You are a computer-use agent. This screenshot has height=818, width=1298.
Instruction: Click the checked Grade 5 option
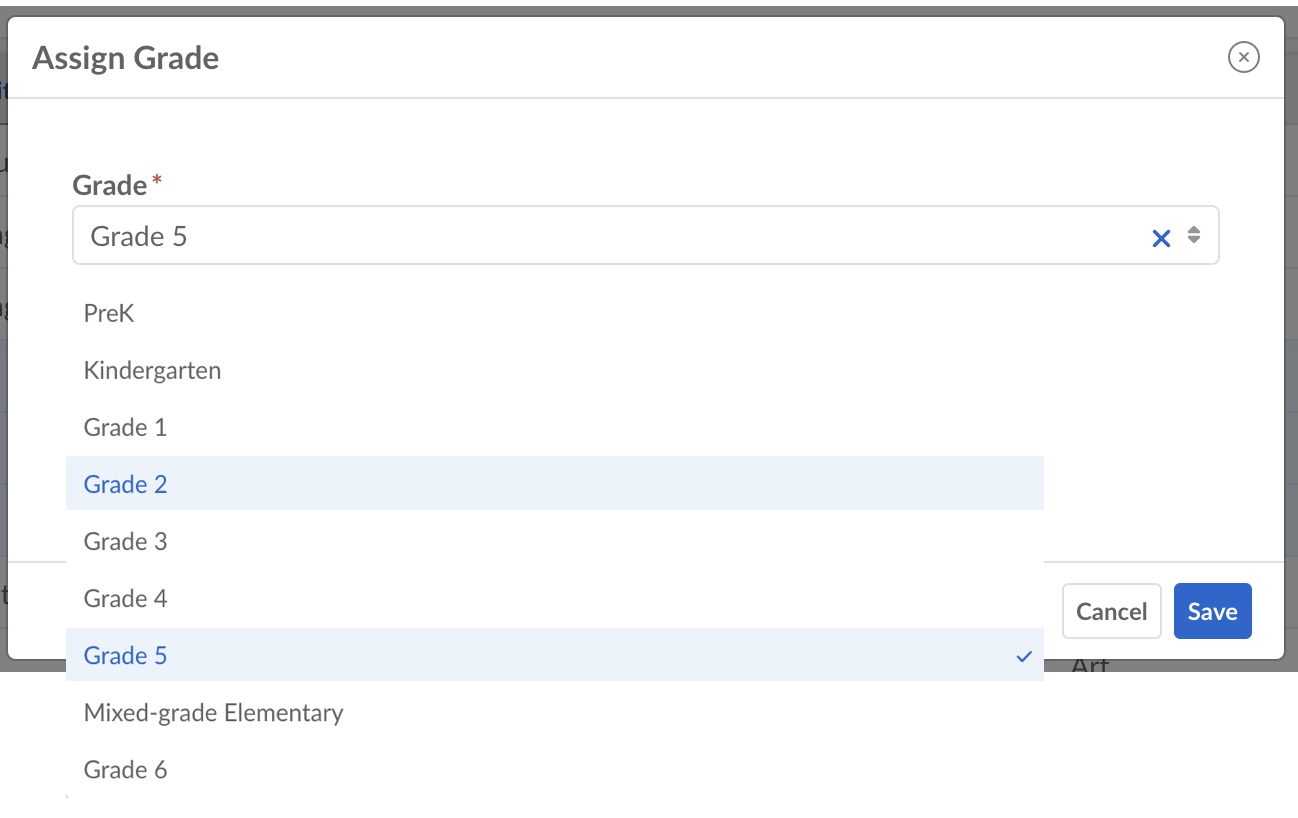tap(125, 656)
